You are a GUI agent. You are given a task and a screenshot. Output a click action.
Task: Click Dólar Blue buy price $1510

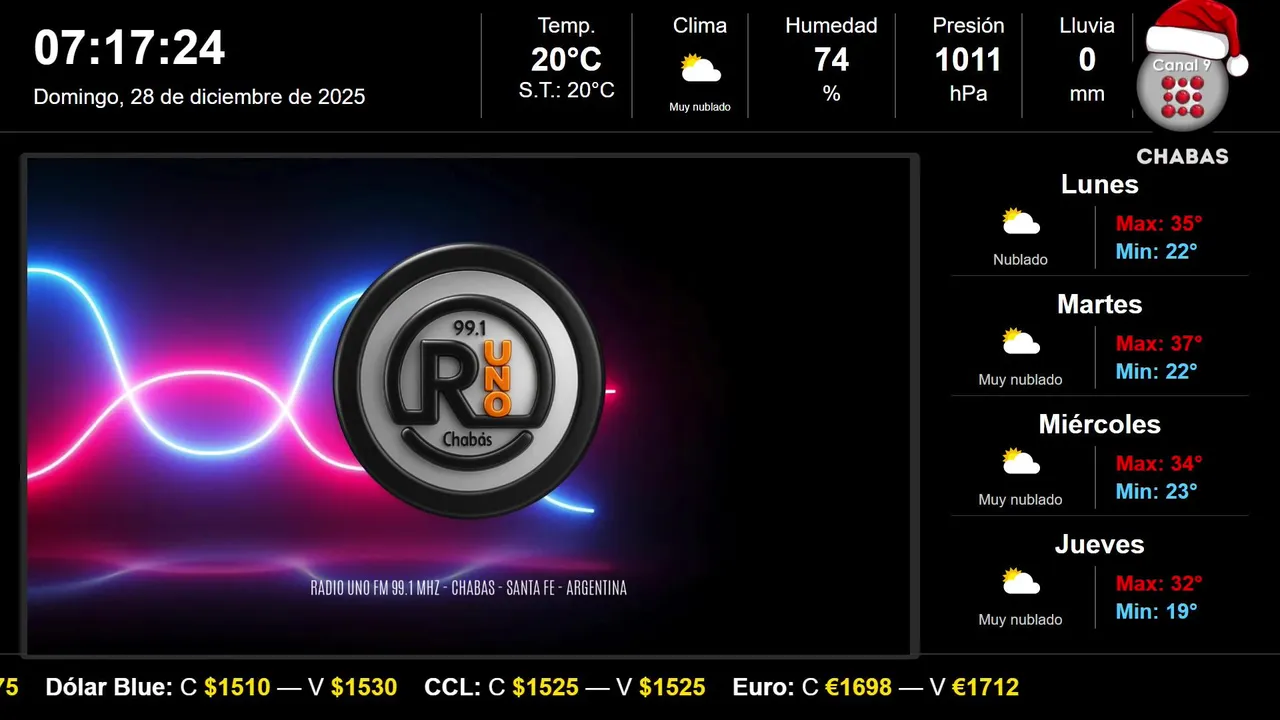click(x=237, y=687)
